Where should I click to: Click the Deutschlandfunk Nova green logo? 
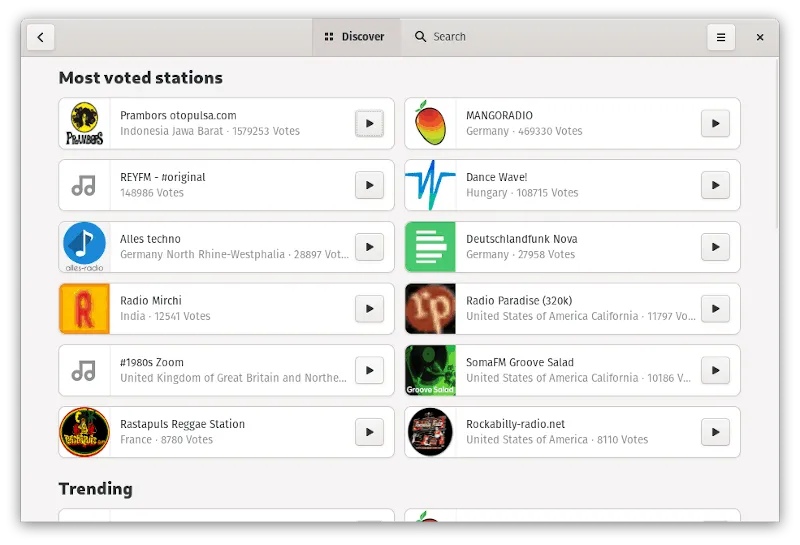click(x=430, y=247)
